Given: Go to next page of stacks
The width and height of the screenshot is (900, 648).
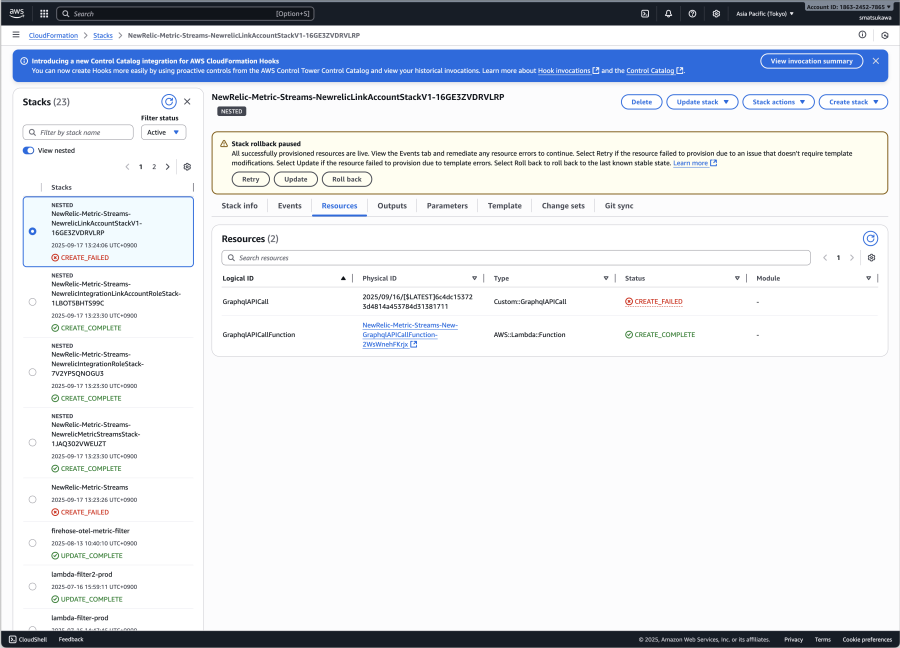Looking at the screenshot, I should tap(168, 167).
